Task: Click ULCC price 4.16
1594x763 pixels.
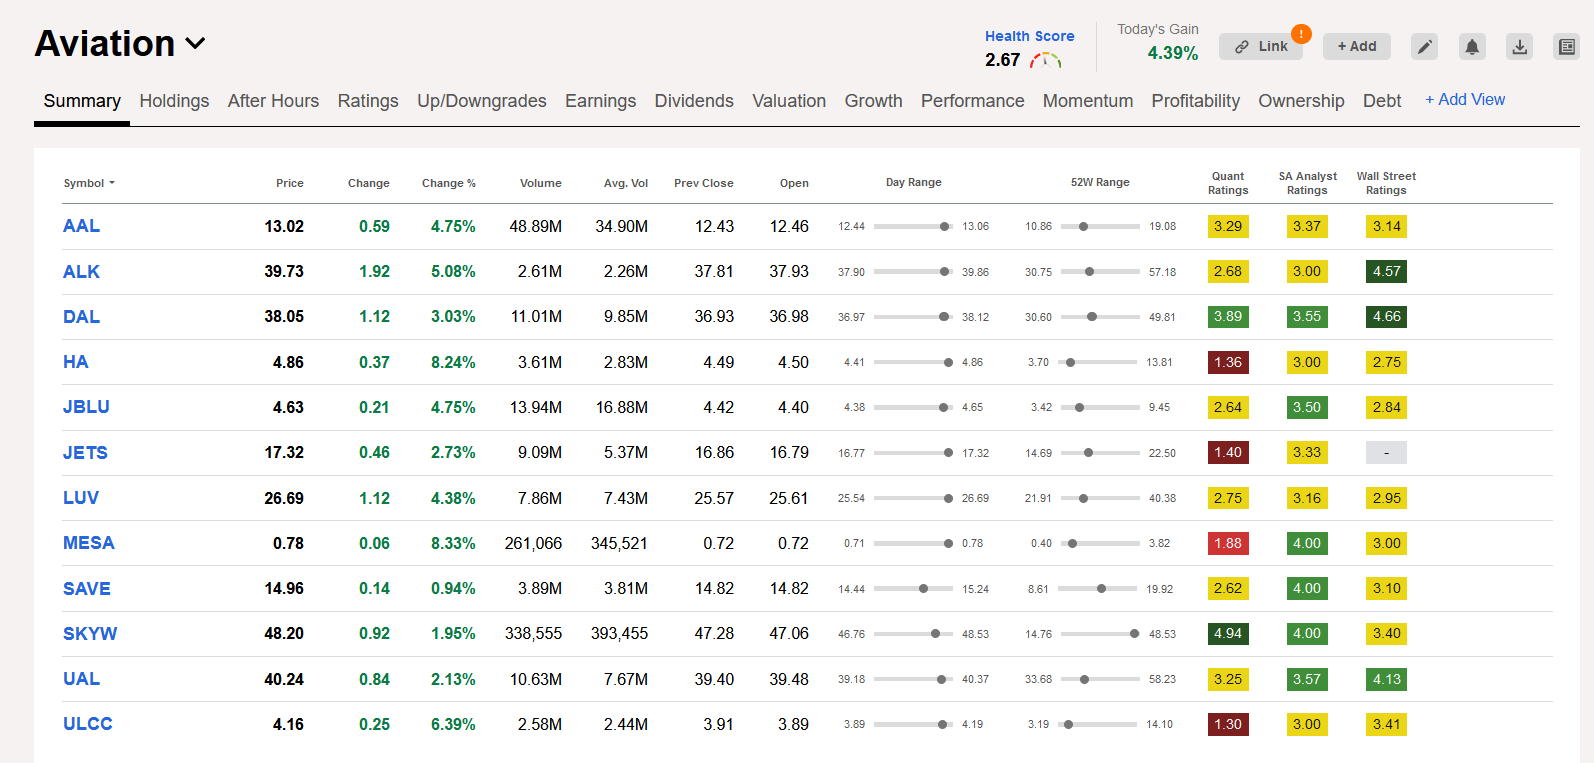Action: point(288,724)
